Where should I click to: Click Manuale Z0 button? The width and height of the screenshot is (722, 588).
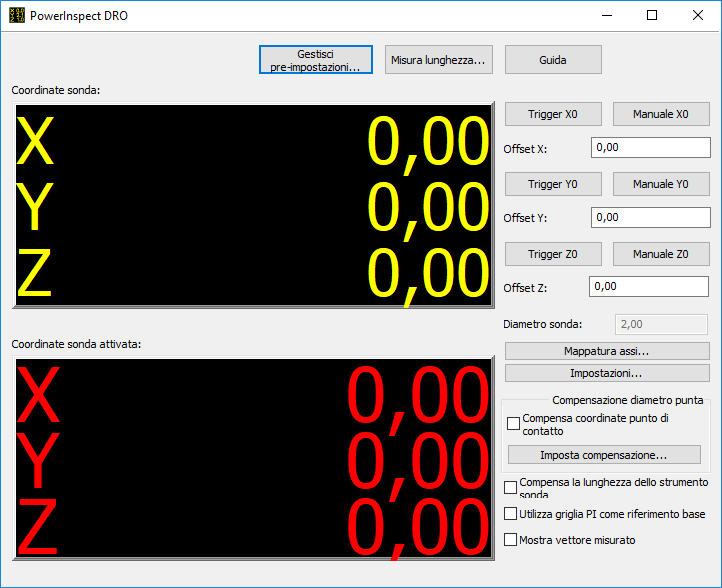tap(661, 254)
